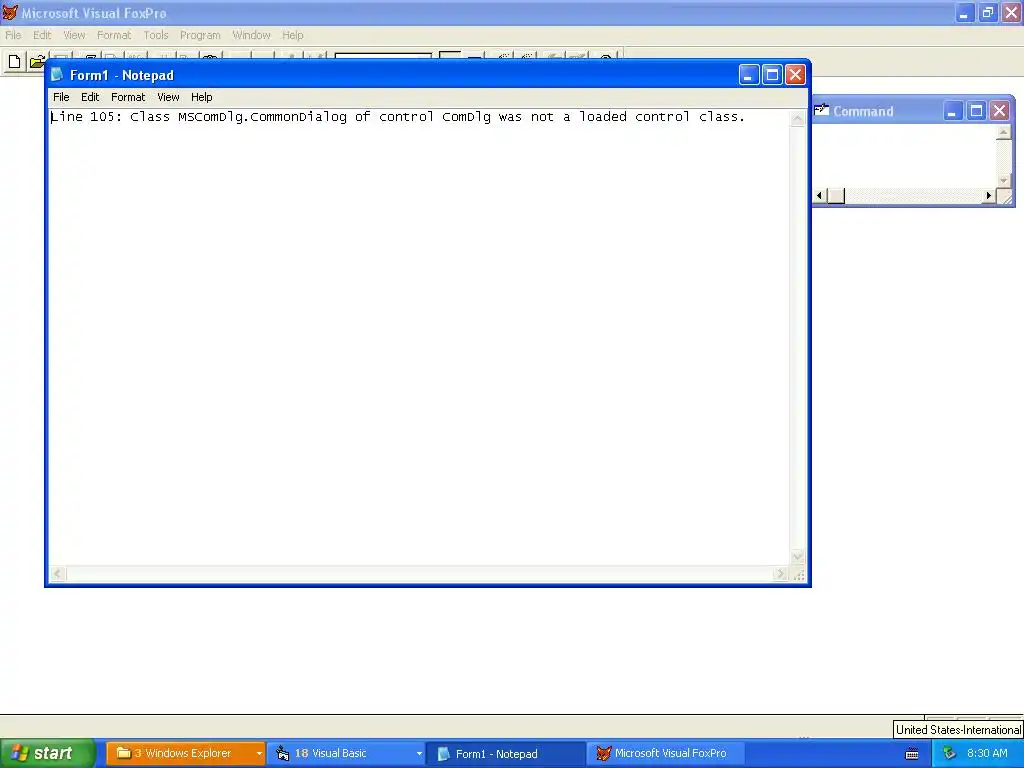Minimize the Form1 Notepad window
Screen dimensions: 1024x768
748,75
